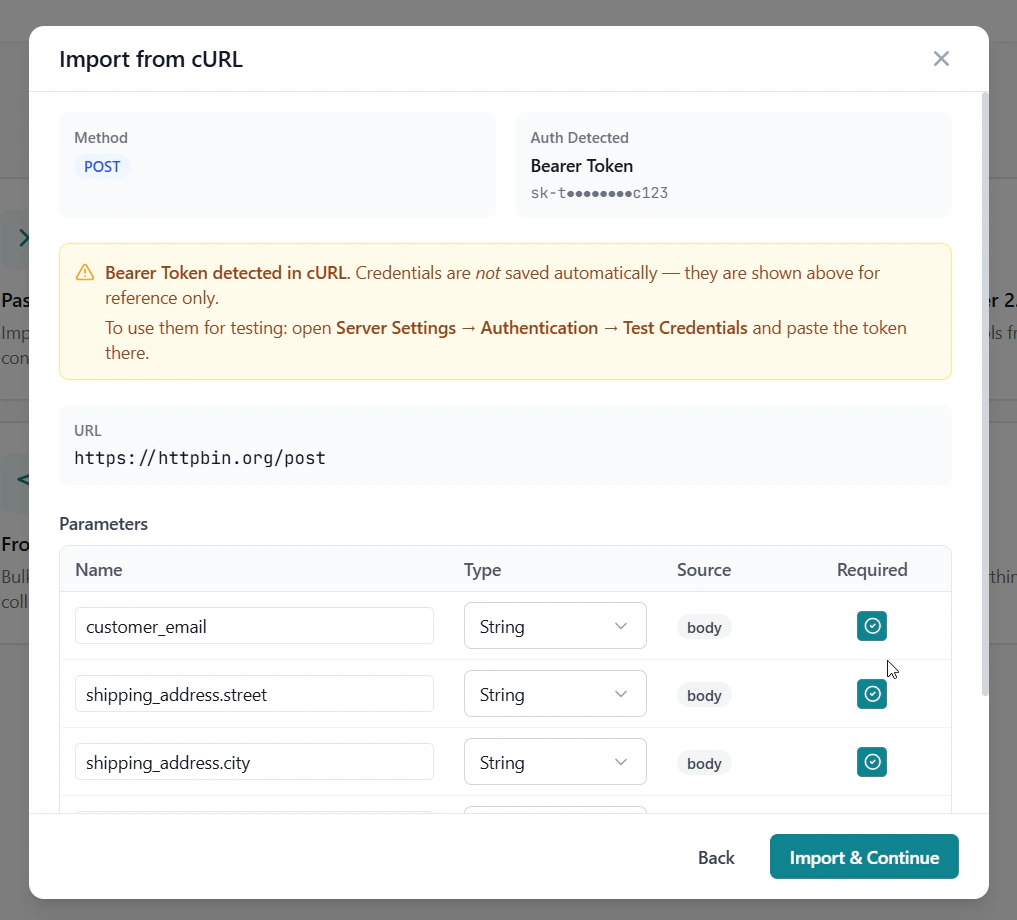
Task: Click the Test Credentials text in the warning
Action: 685,328
